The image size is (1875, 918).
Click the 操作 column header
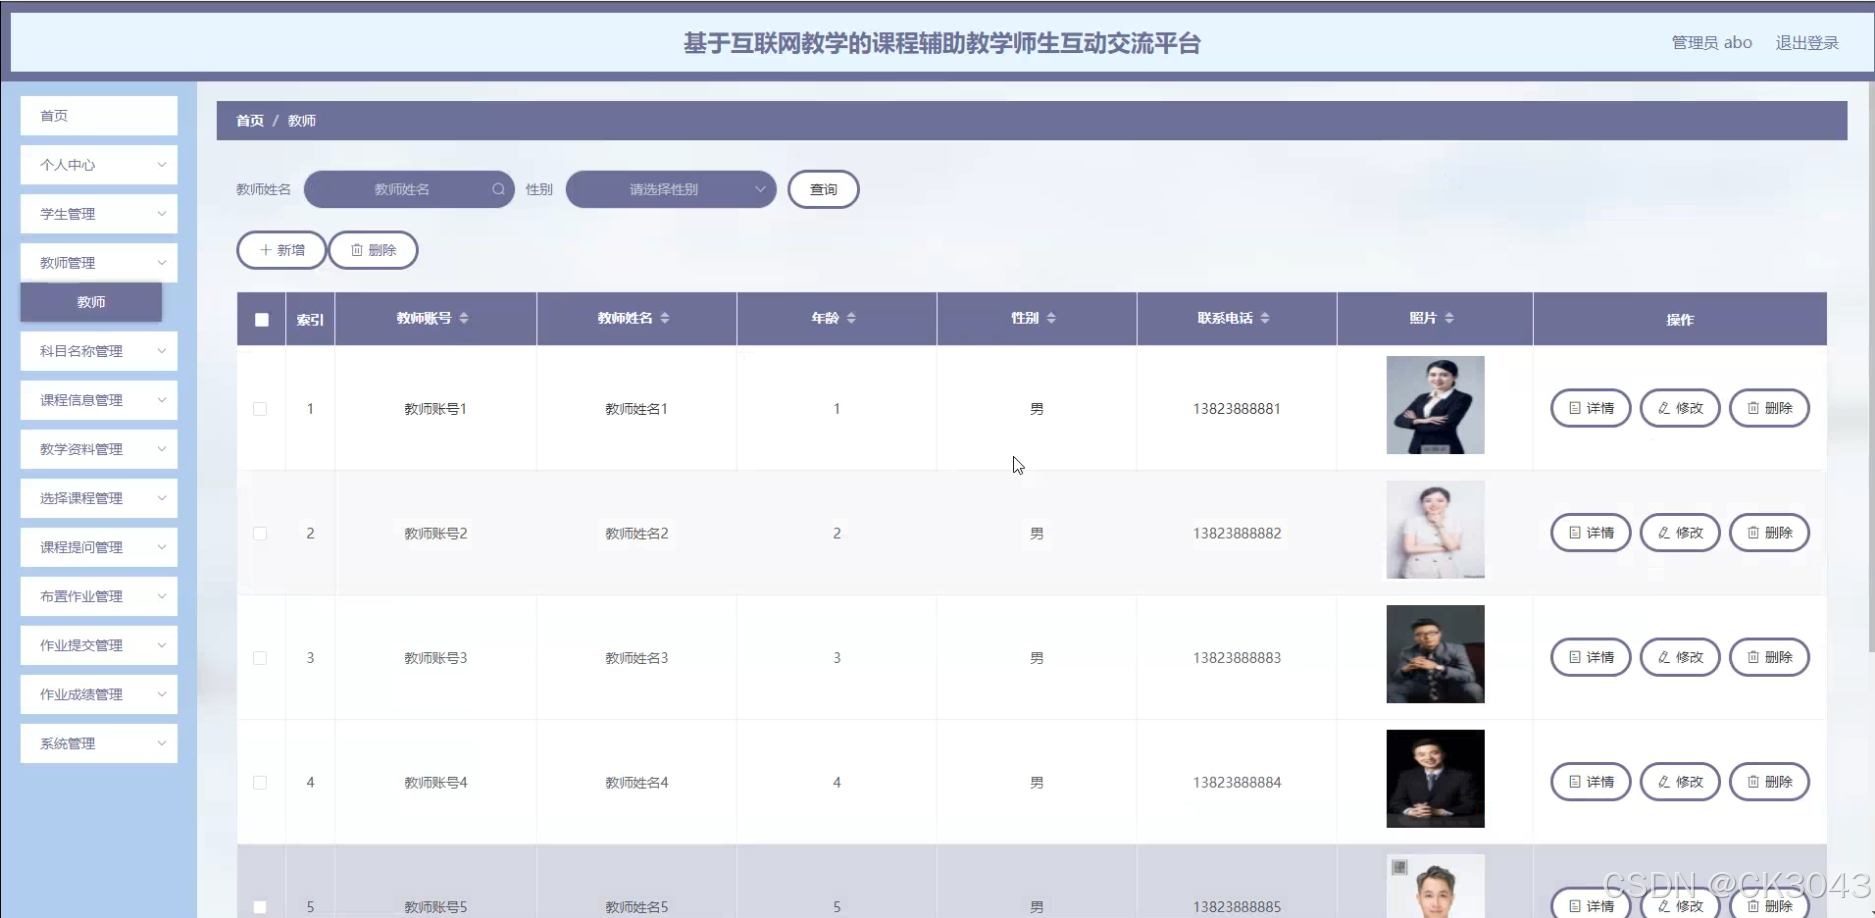pos(1680,320)
